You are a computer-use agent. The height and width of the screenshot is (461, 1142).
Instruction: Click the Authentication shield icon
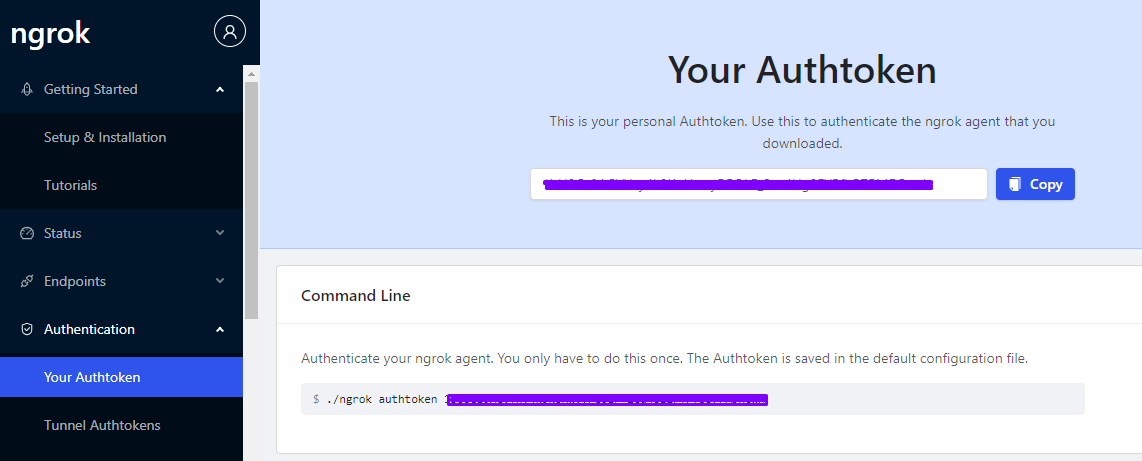pos(27,329)
